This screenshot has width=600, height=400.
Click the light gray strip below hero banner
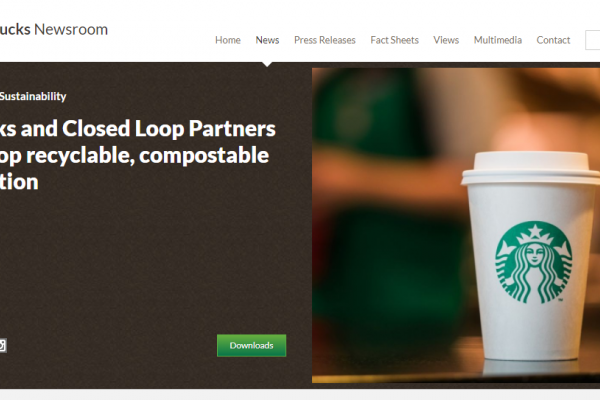coord(300,395)
